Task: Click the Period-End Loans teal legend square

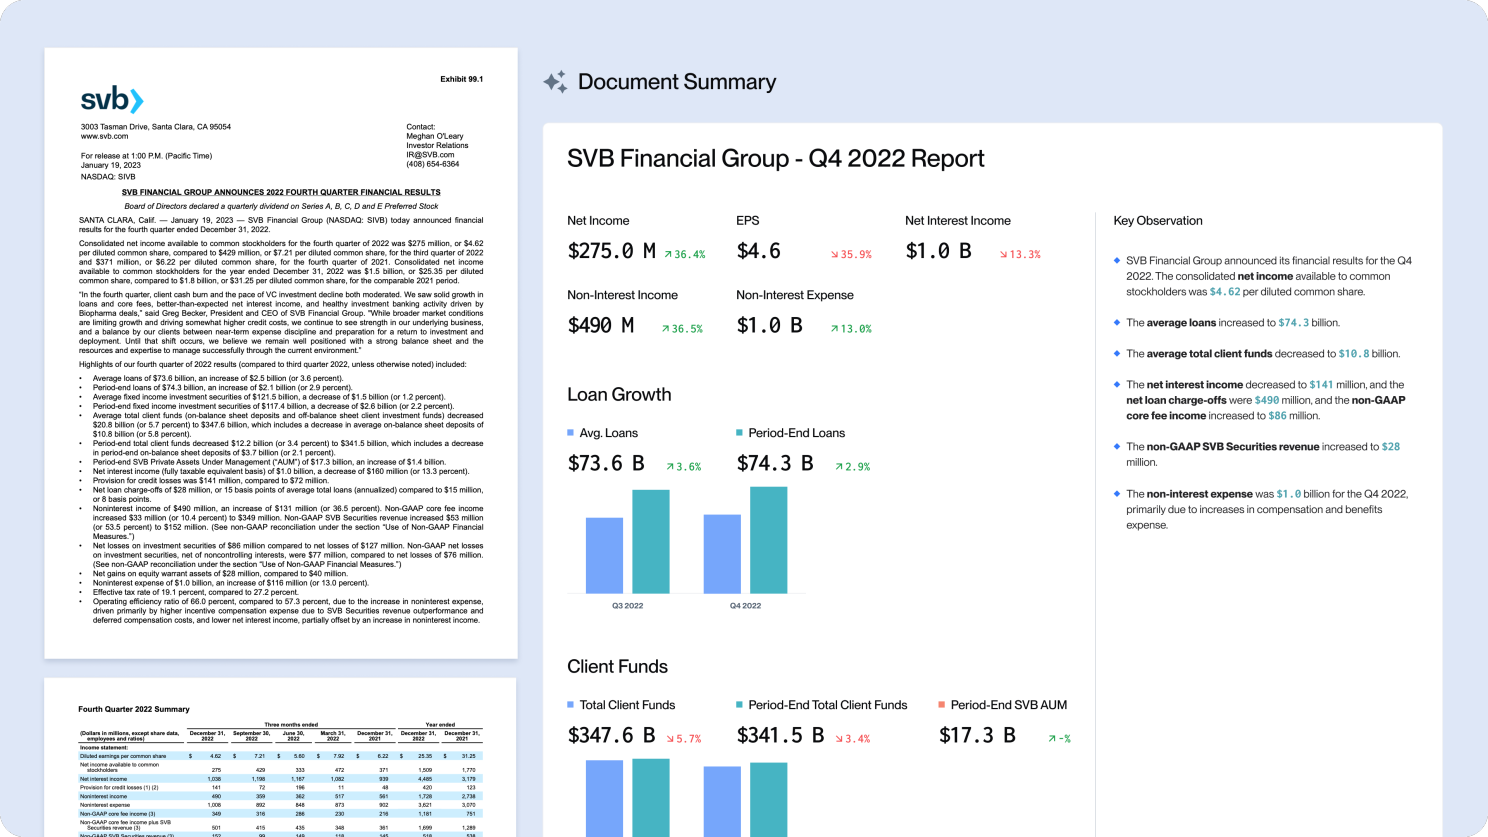Action: click(739, 433)
